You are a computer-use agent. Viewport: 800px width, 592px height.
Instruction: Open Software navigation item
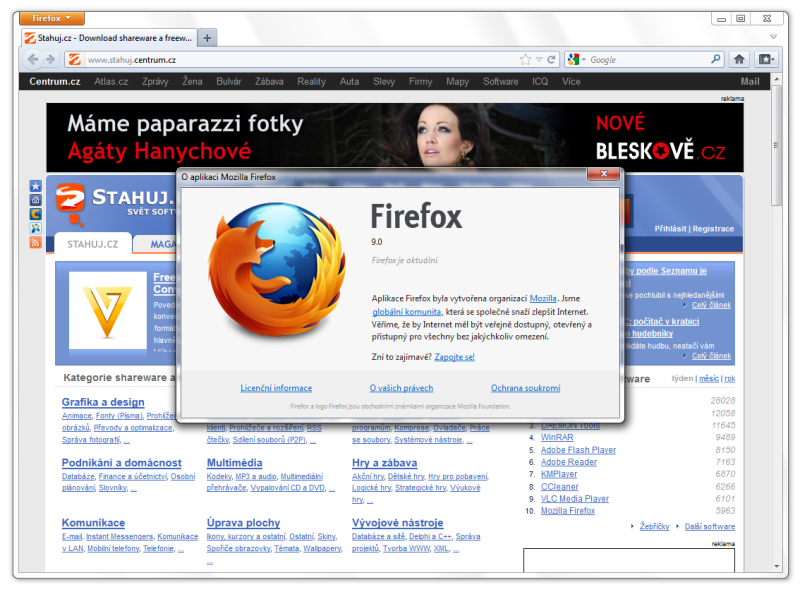pos(501,82)
